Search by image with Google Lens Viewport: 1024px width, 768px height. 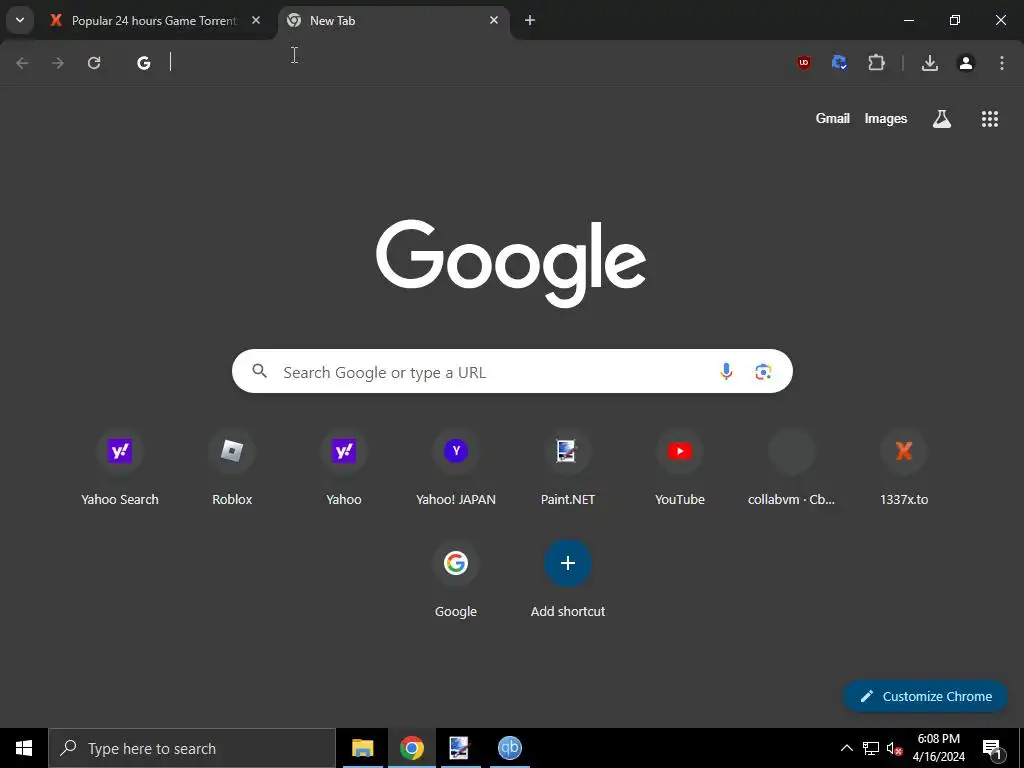click(763, 372)
